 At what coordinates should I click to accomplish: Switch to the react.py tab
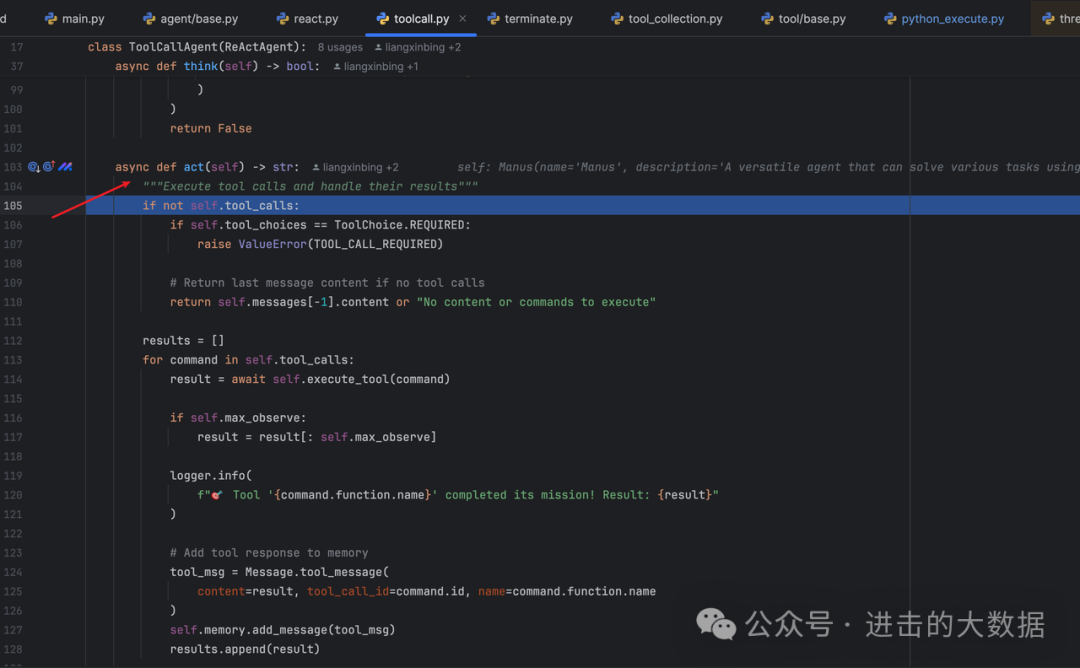click(x=307, y=19)
